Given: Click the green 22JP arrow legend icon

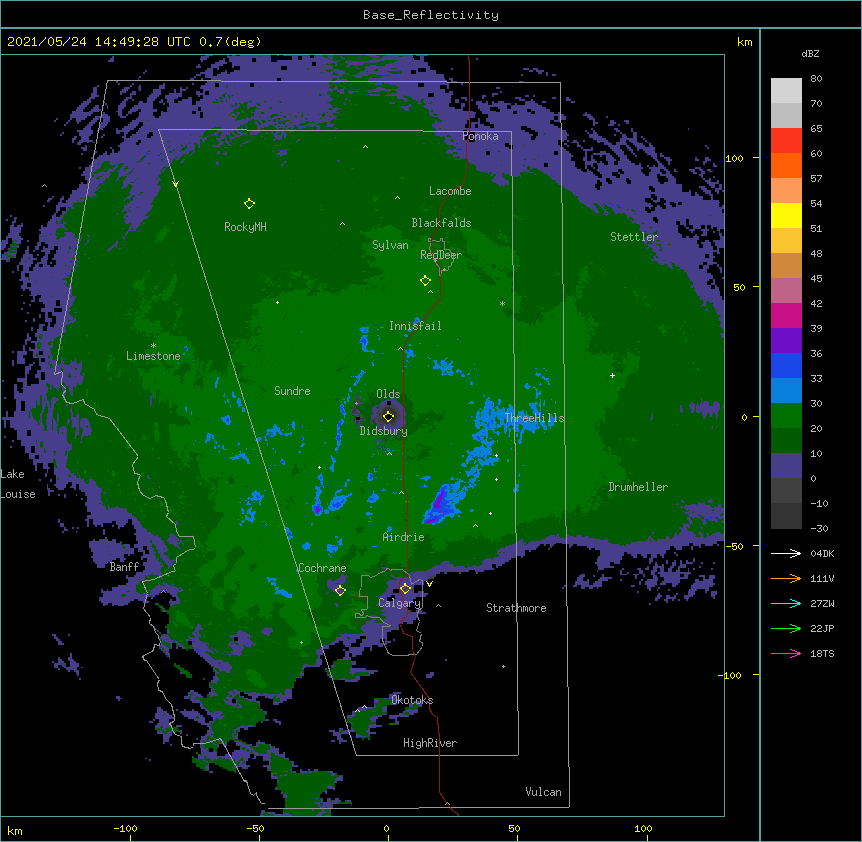Looking at the screenshot, I should point(786,628).
